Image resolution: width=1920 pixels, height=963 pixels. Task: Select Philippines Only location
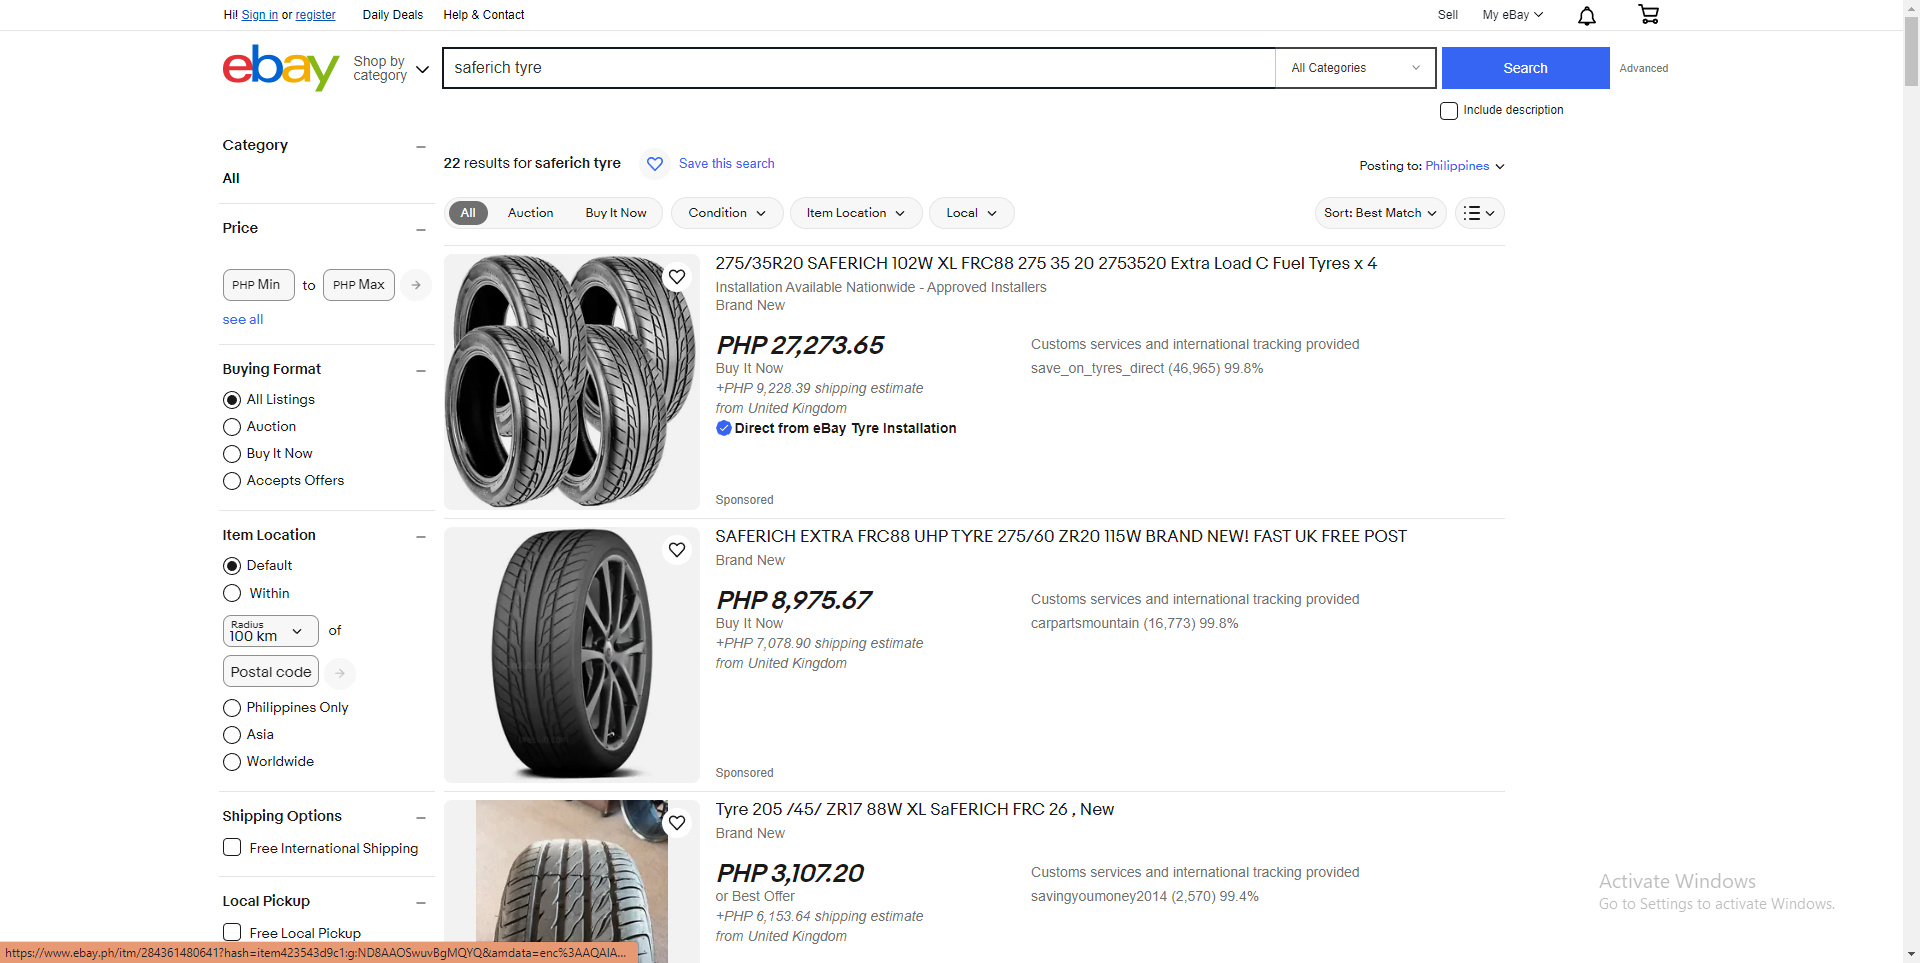(x=232, y=708)
